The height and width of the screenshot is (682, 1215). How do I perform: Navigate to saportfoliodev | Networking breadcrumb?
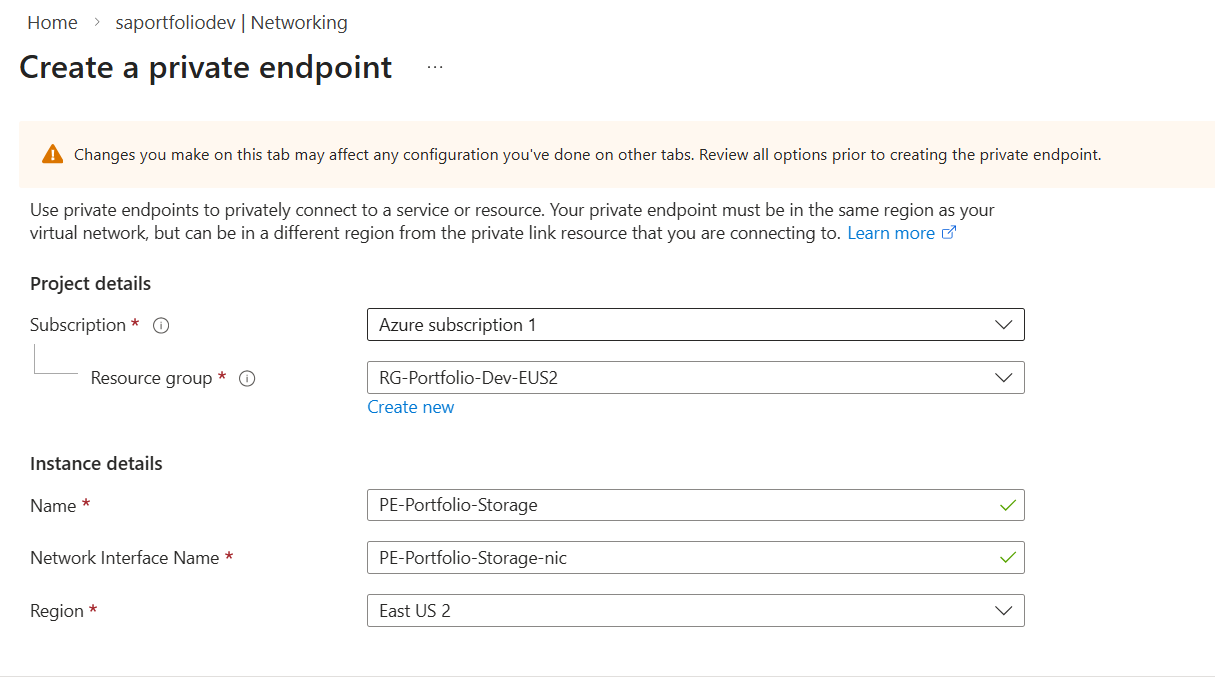tap(232, 23)
